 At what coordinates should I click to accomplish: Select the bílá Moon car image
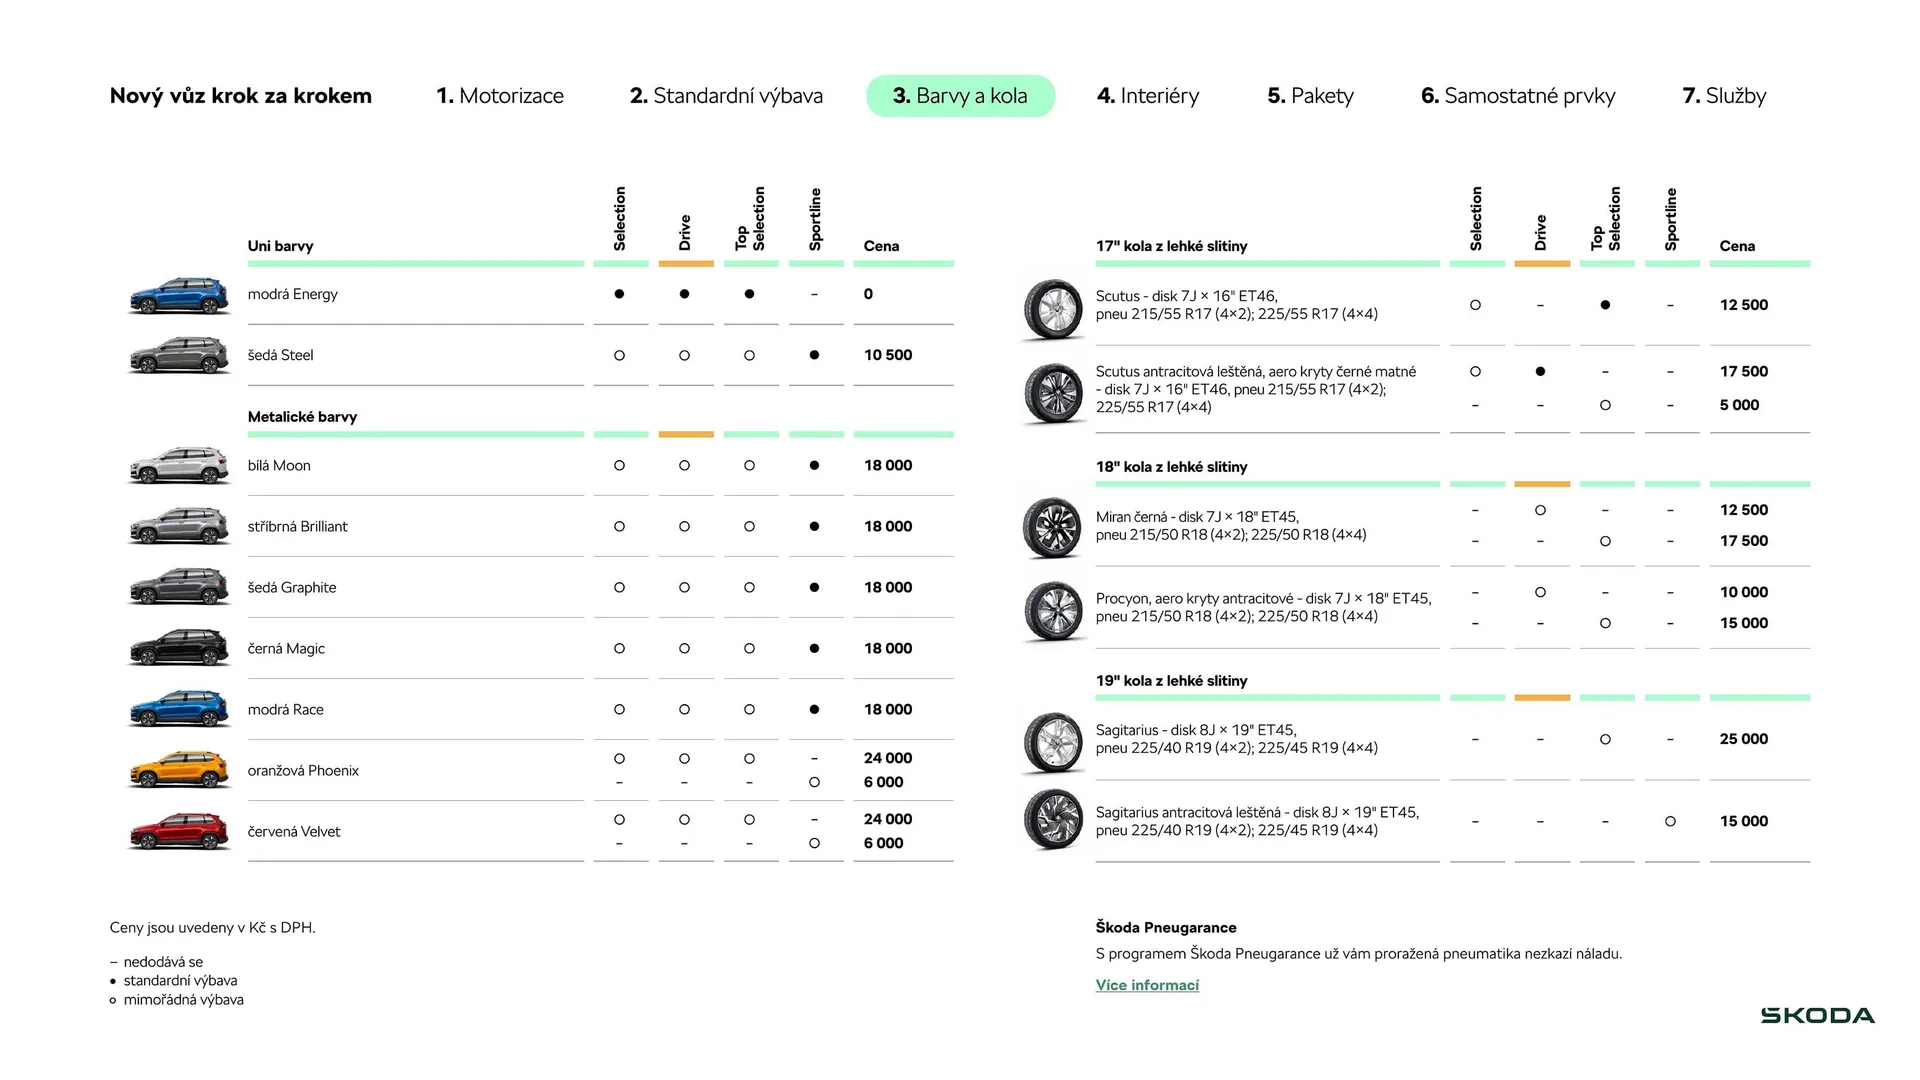pyautogui.click(x=179, y=466)
